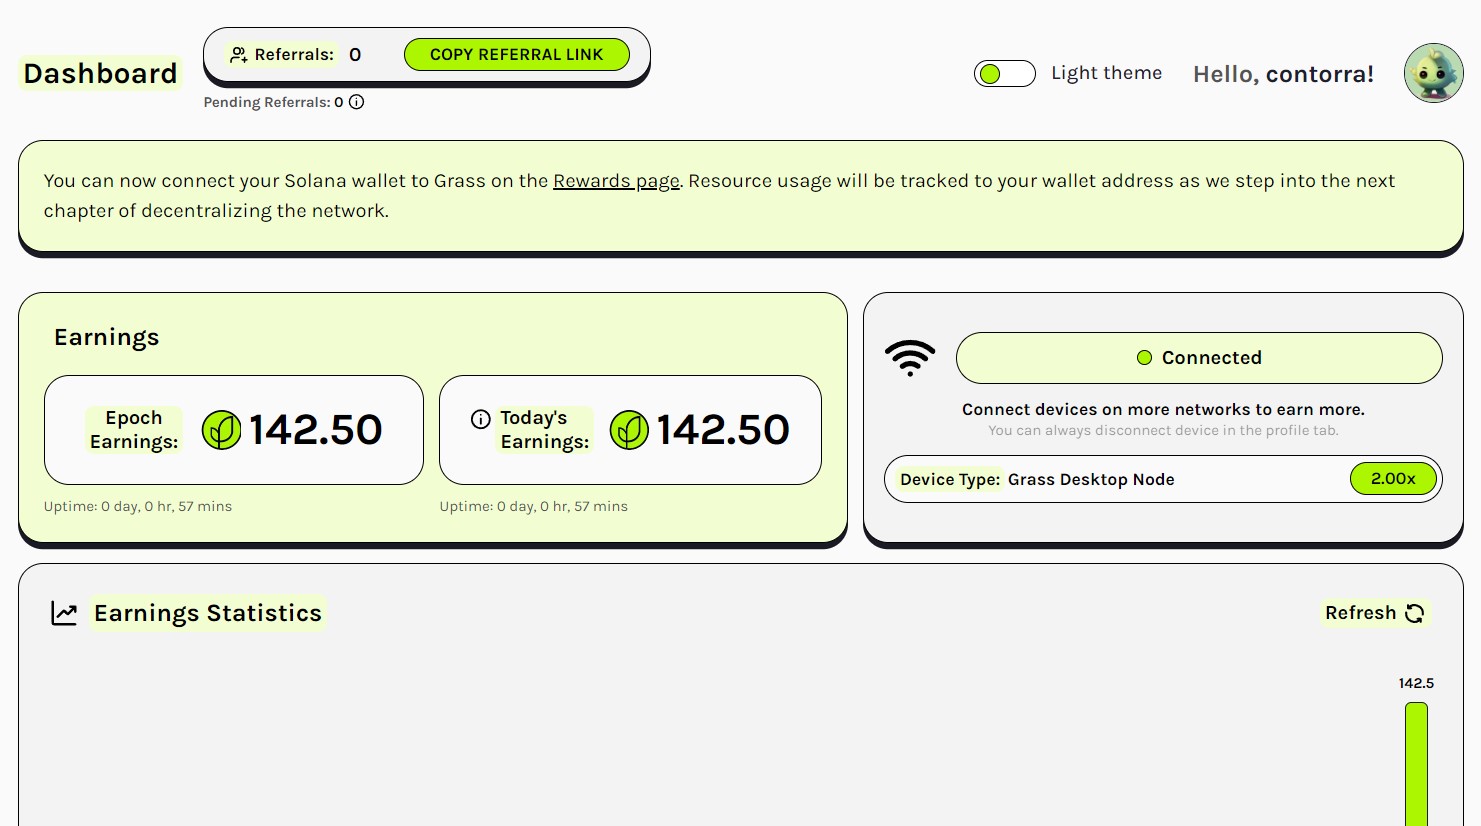Image resolution: width=1481 pixels, height=826 pixels.
Task: Click the circular refresh arrows icon
Action: coord(1414,613)
